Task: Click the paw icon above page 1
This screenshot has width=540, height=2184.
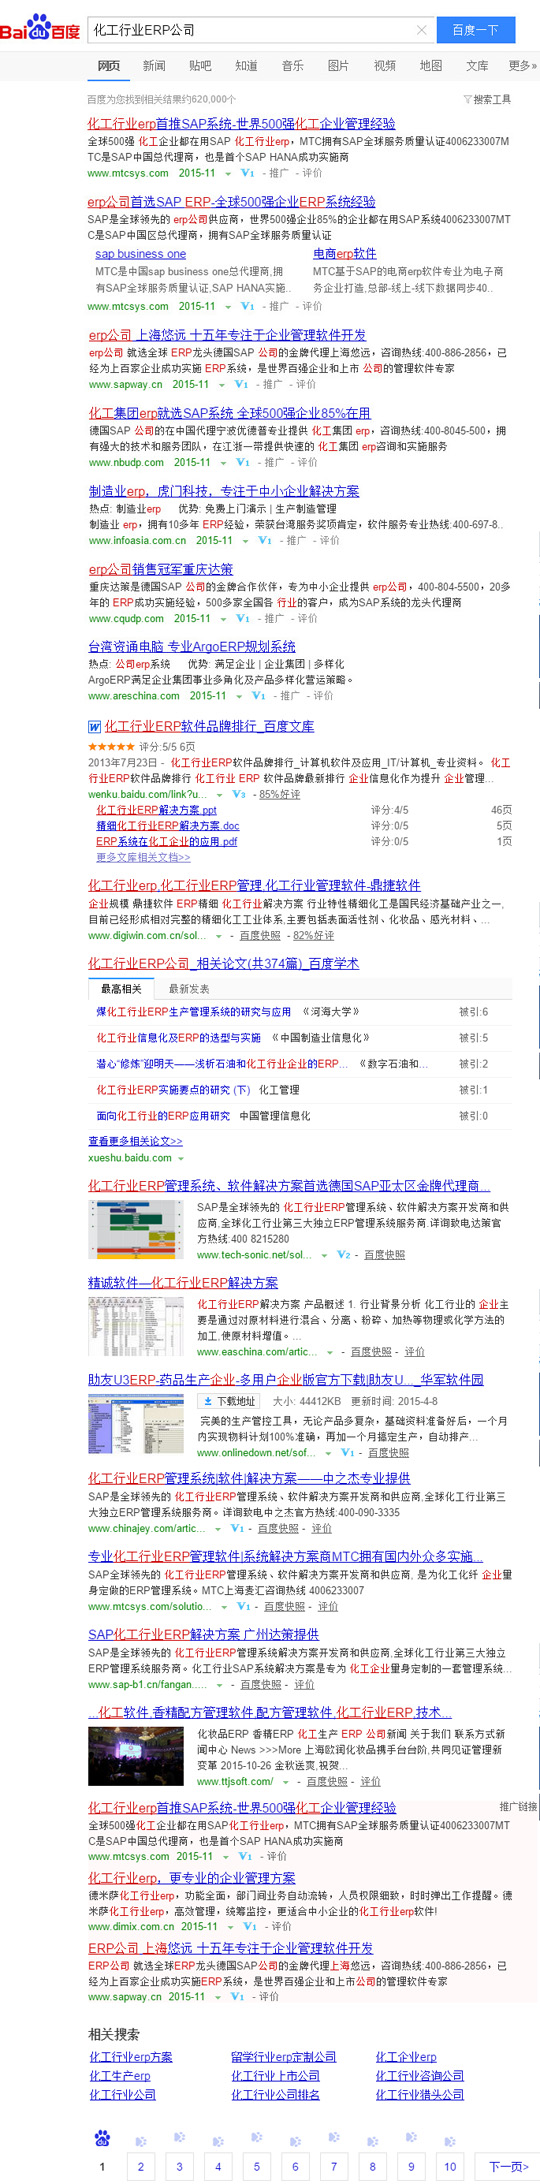Action: 102,2138
